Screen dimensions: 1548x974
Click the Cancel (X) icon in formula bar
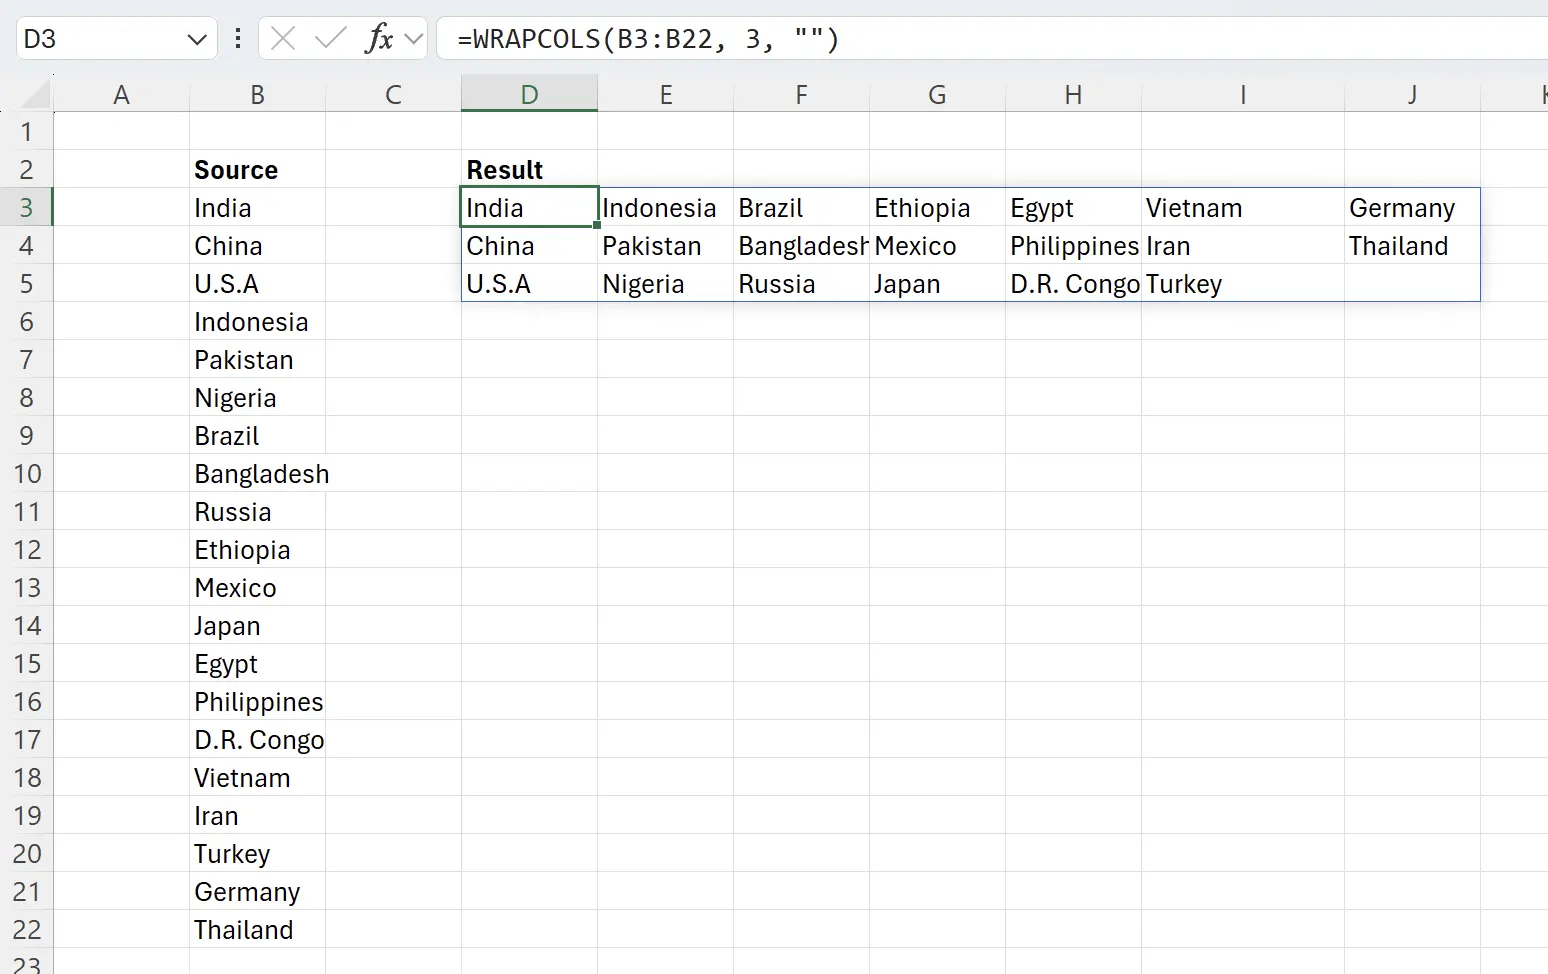(283, 38)
